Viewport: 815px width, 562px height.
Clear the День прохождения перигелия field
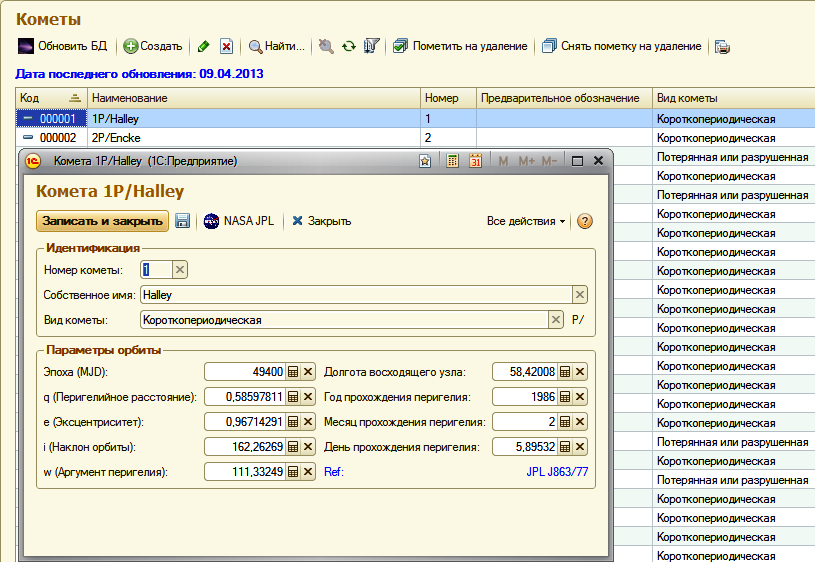(x=580, y=447)
